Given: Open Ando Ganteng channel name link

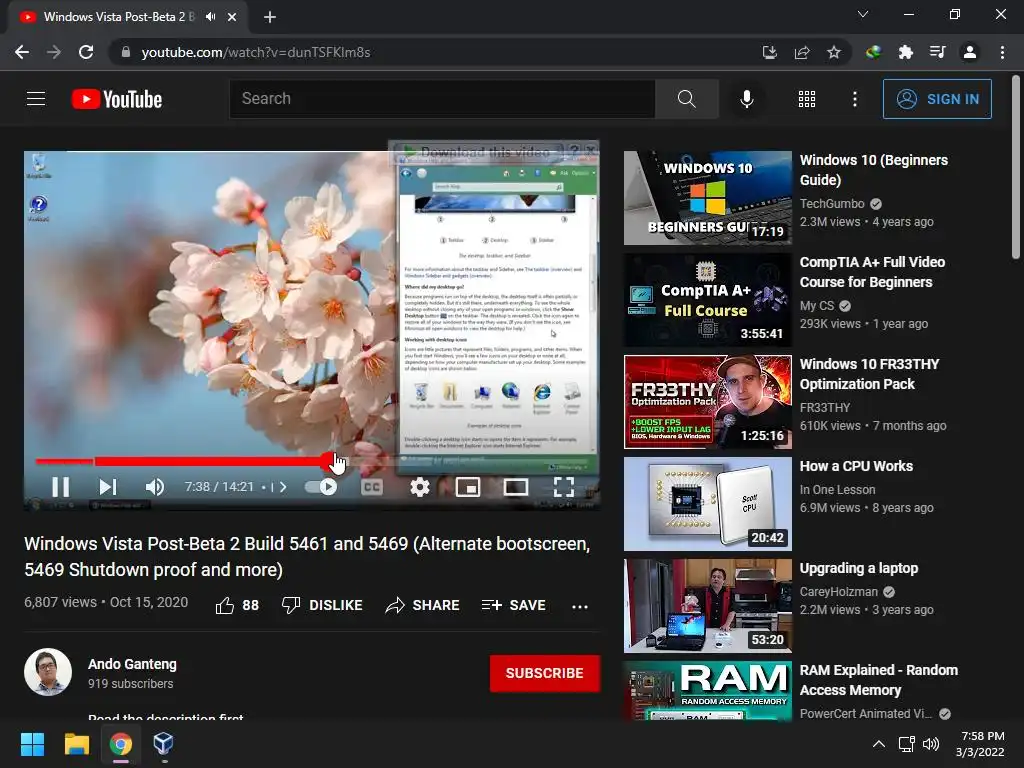Looking at the screenshot, I should [132, 664].
